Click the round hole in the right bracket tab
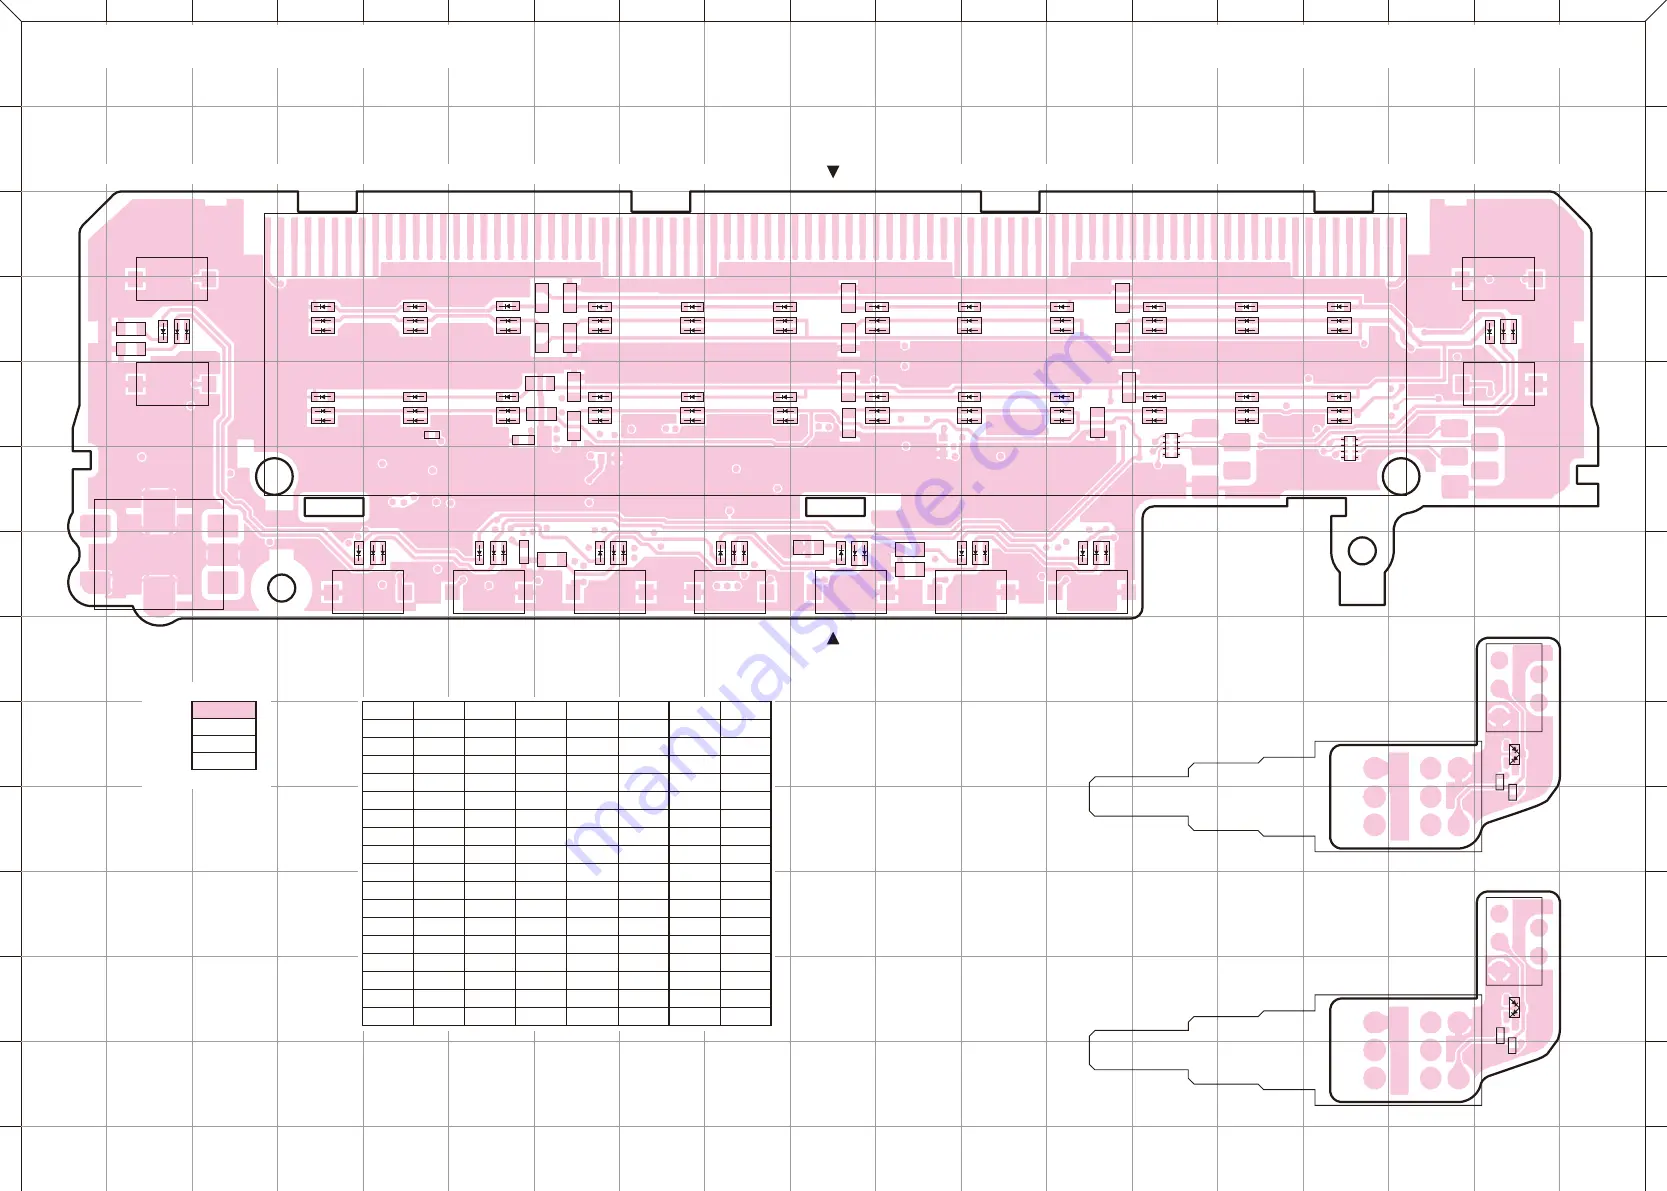 pos(1362,551)
